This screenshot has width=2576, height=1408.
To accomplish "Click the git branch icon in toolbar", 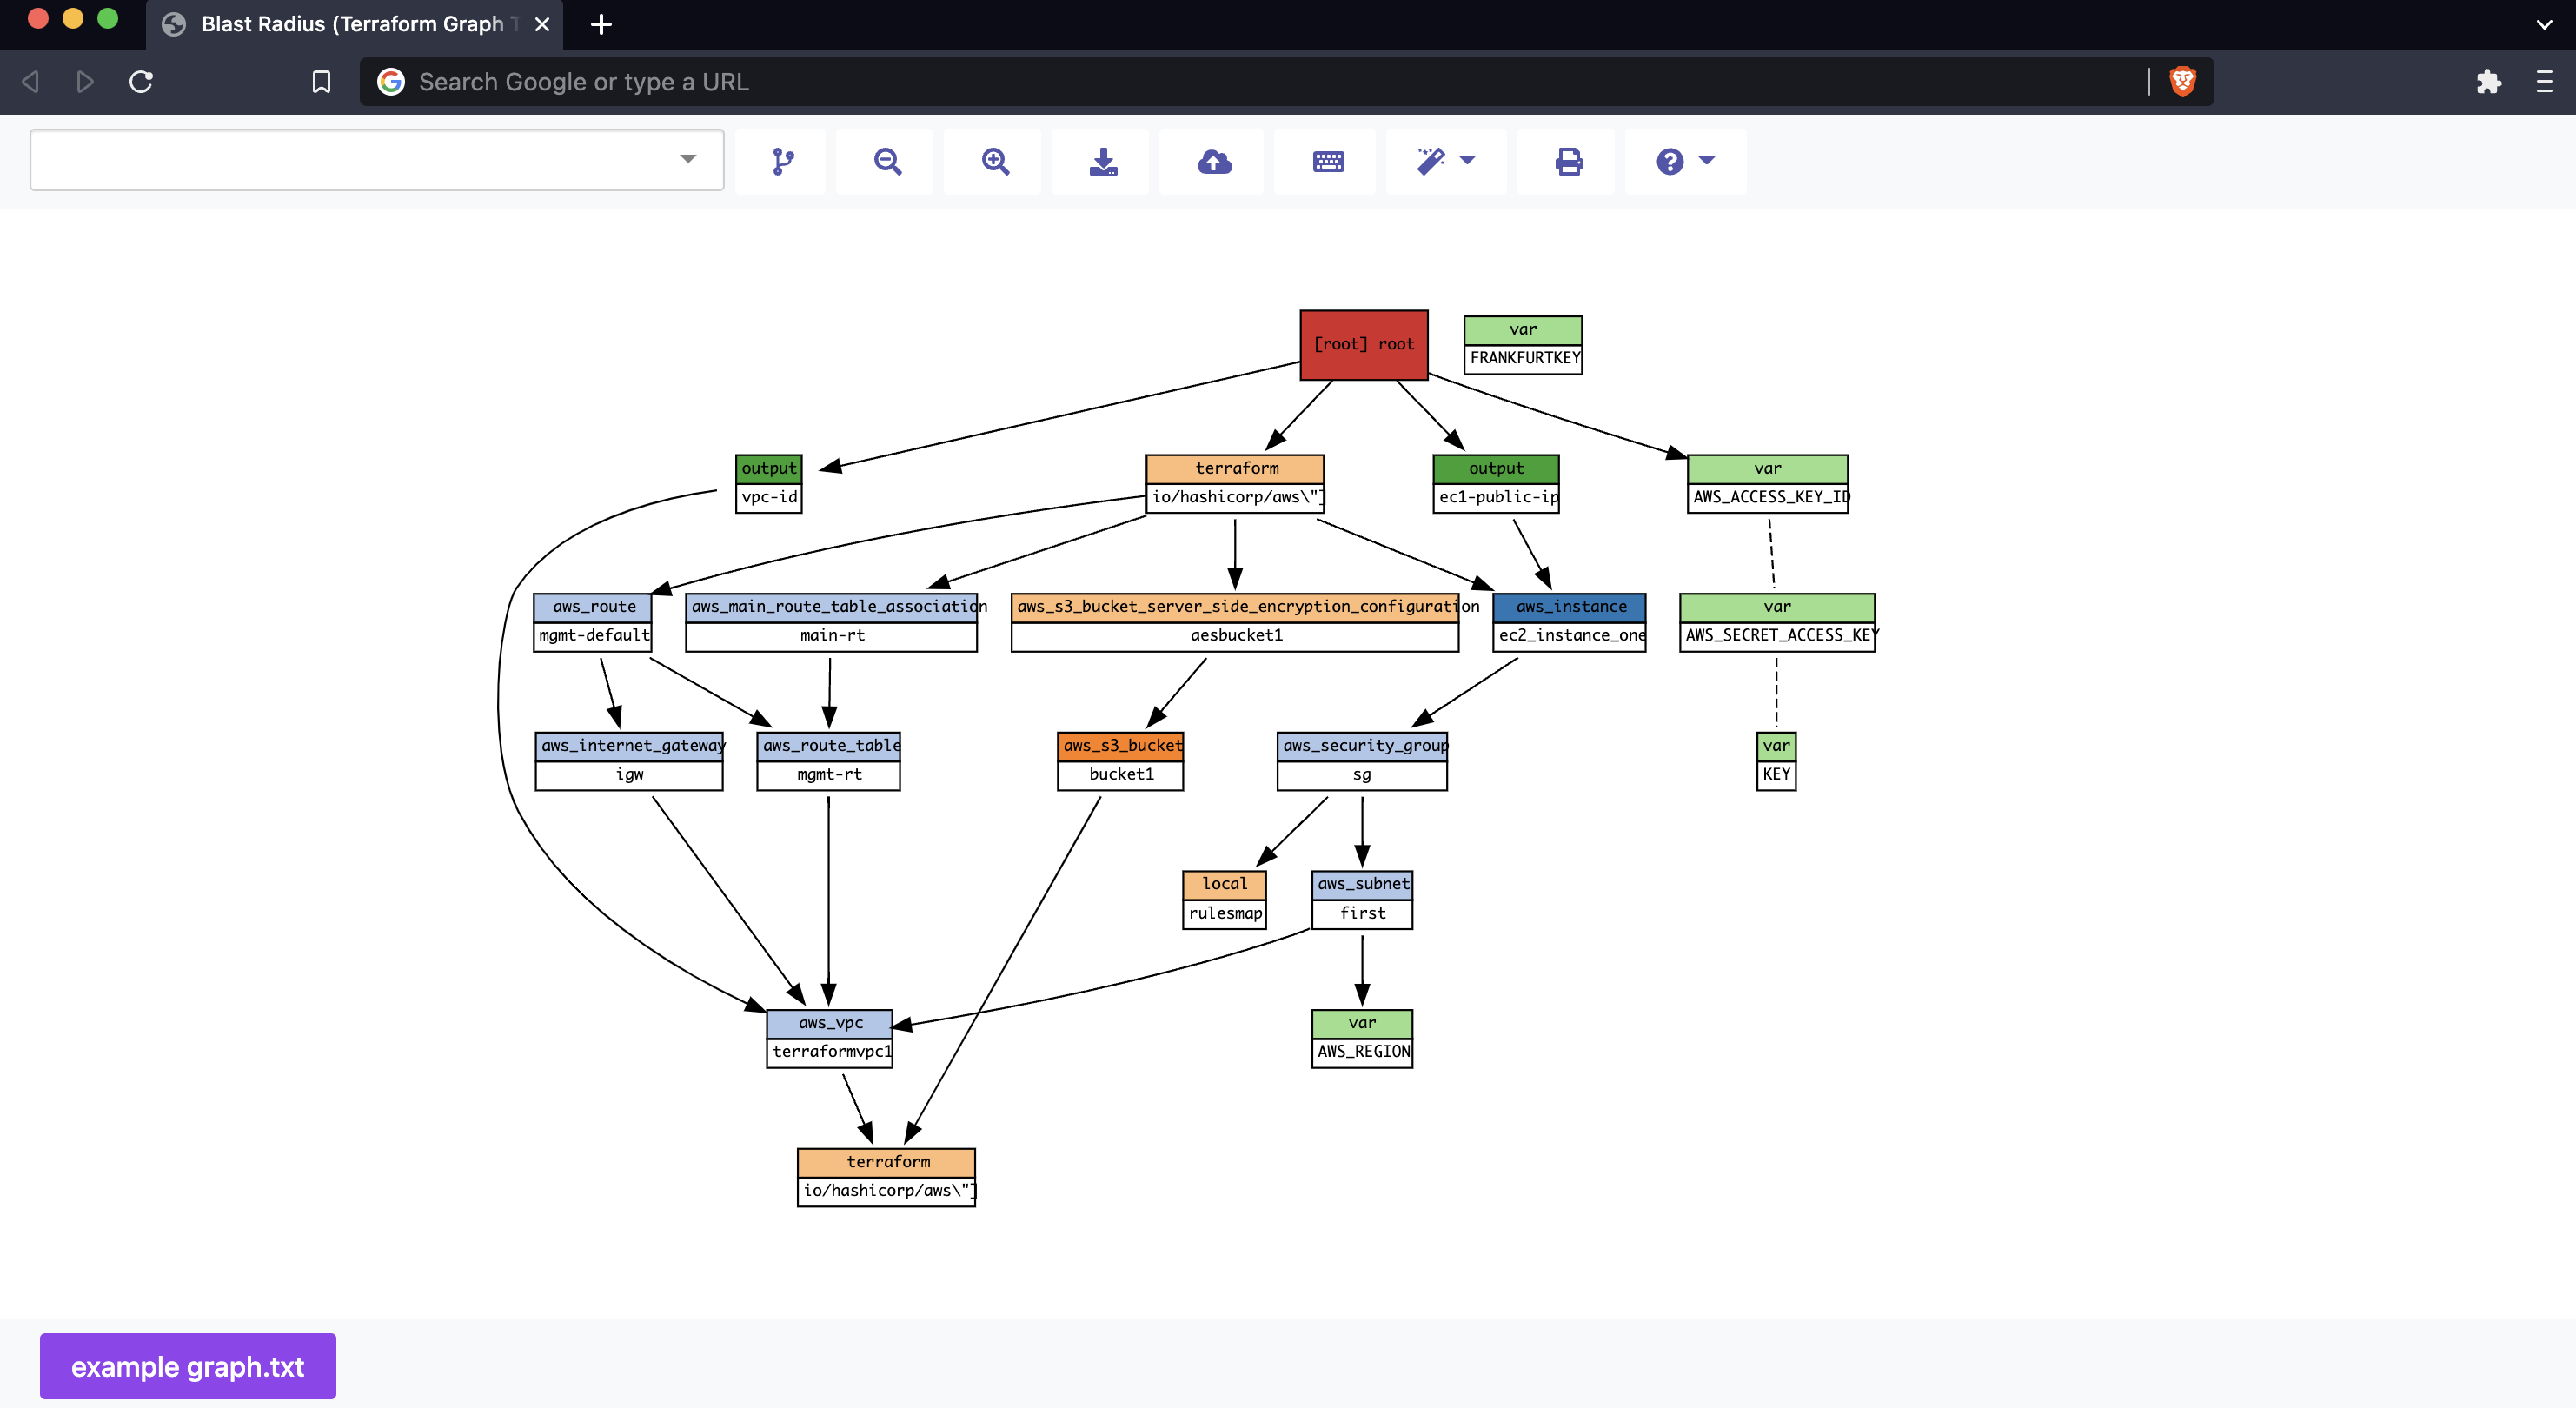I will (x=782, y=161).
